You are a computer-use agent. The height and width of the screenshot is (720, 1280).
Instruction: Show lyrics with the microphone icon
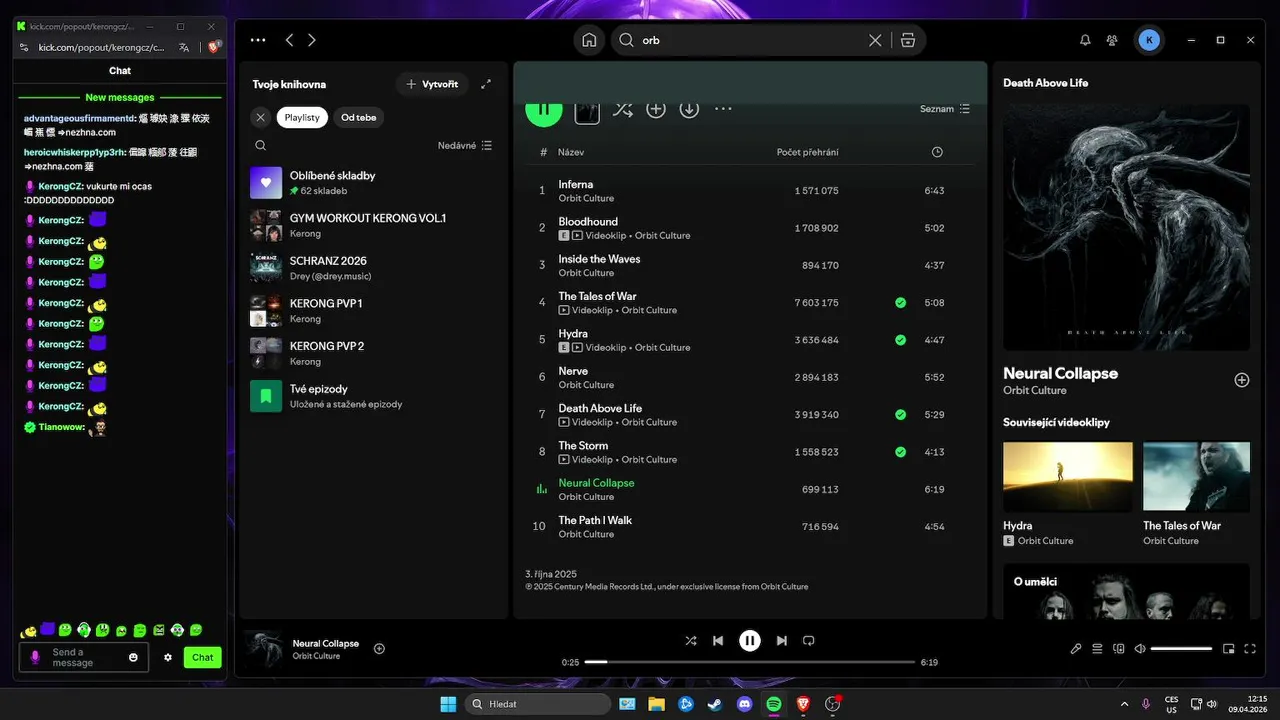pyautogui.click(x=1076, y=649)
